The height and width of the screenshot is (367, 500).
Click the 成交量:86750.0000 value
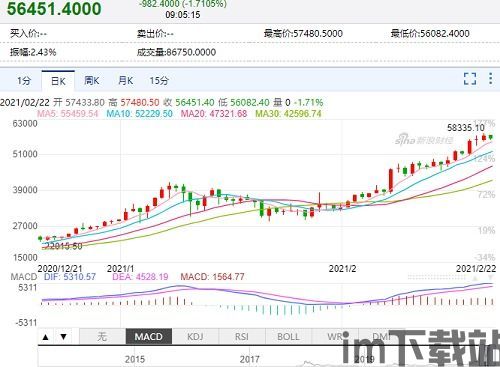(x=176, y=52)
